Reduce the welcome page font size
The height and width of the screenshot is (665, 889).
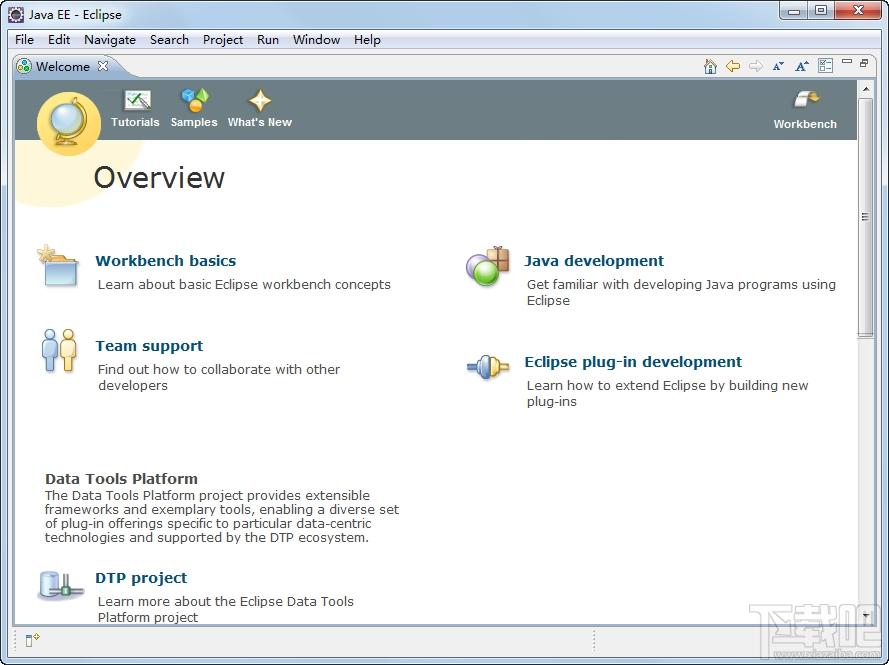(x=778, y=66)
